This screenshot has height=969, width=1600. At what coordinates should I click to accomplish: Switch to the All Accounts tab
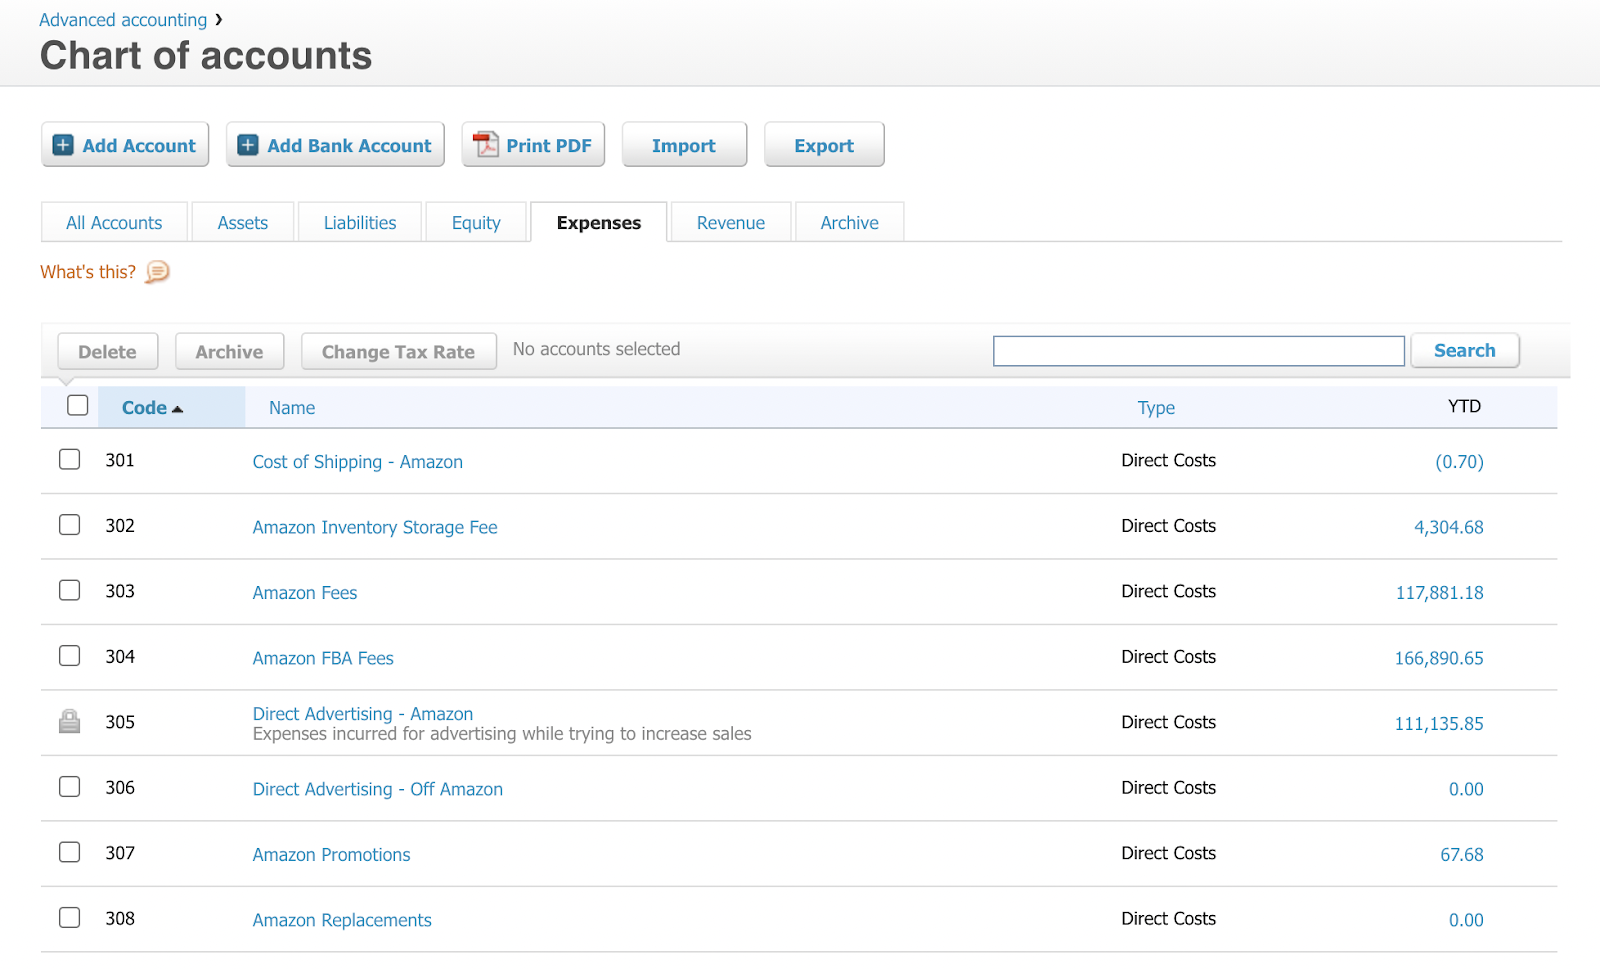point(114,222)
